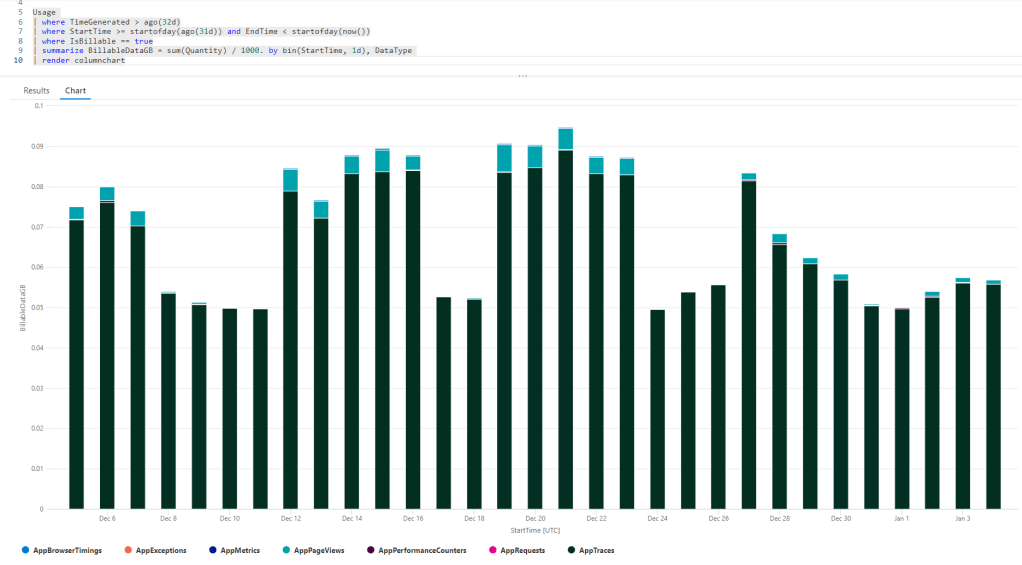This screenshot has width=1022, height=565.
Task: Place cursor on the render columnchart line
Action: coord(83,60)
